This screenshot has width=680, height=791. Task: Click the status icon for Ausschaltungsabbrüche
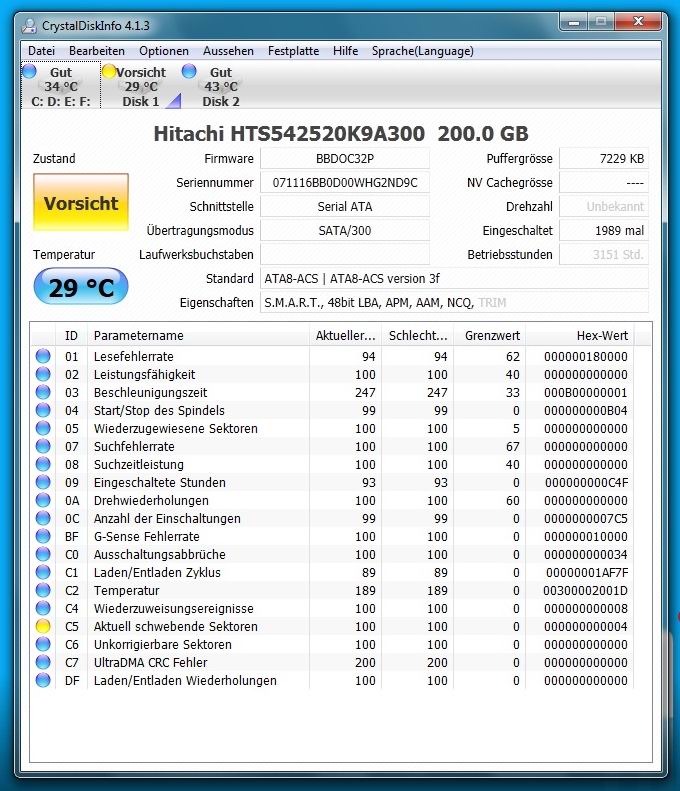tap(43, 554)
